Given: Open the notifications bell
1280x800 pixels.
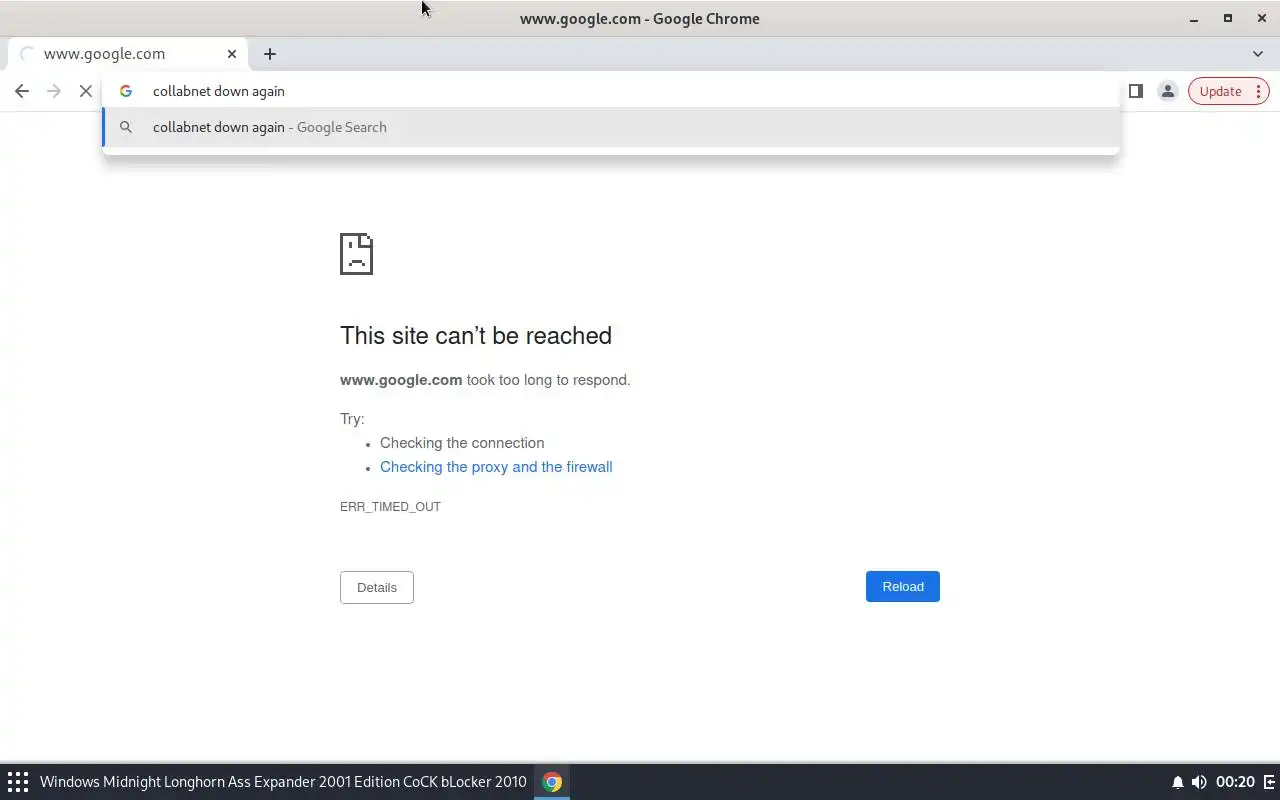Looking at the screenshot, I should (1178, 782).
